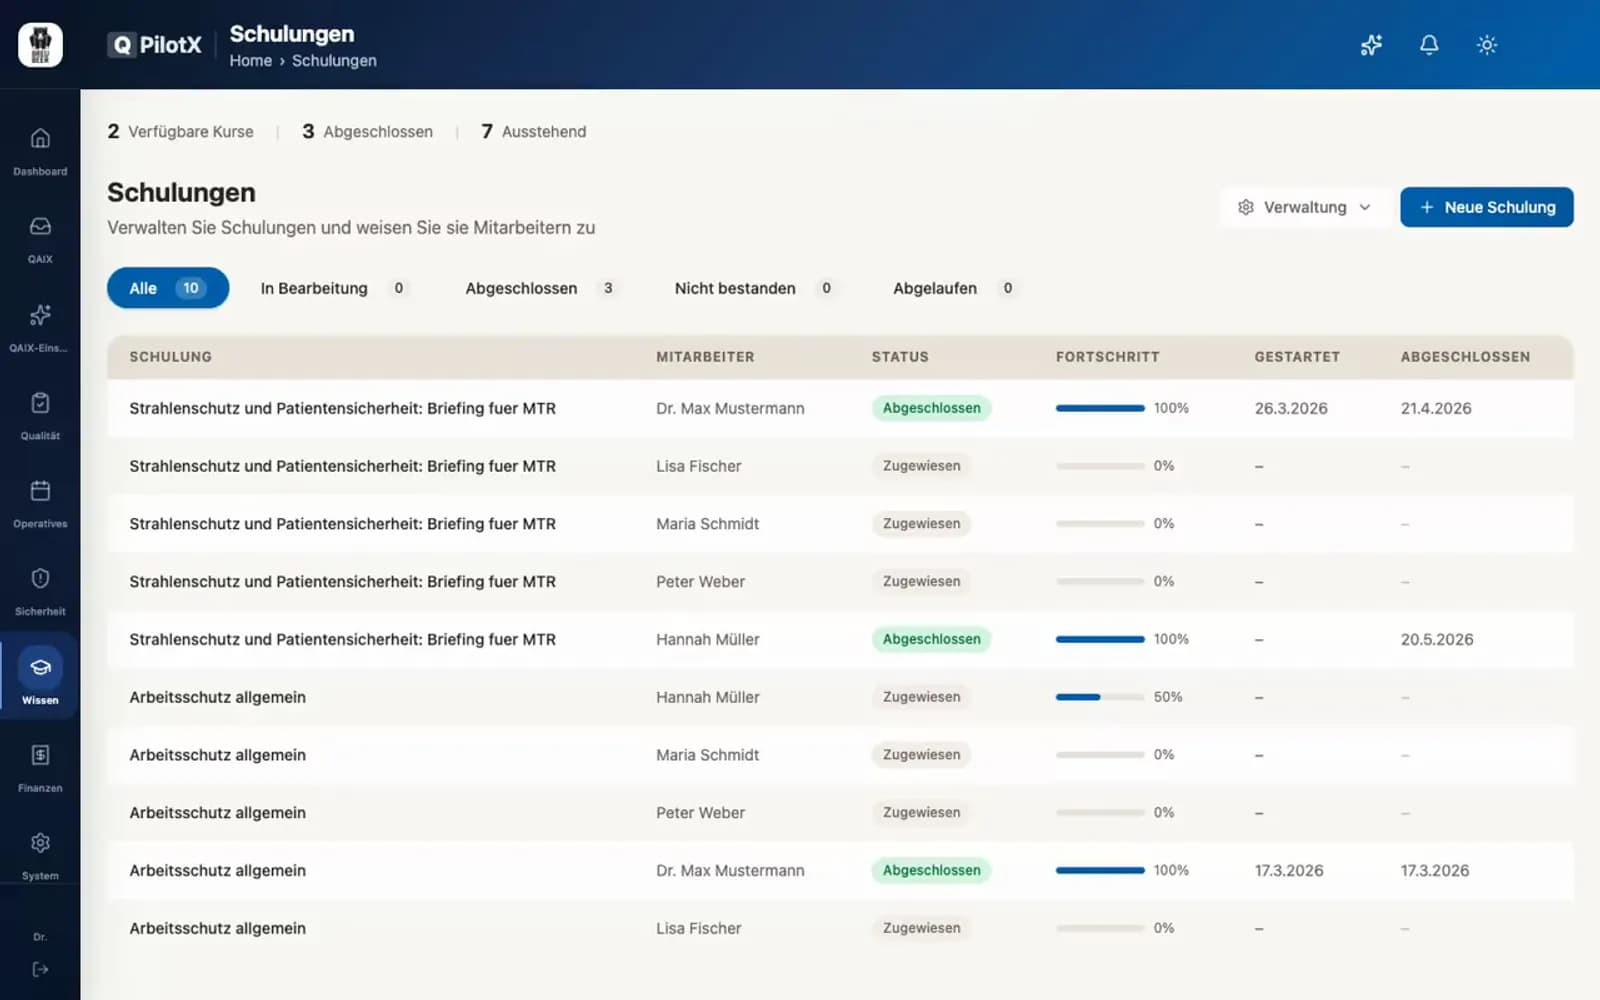The height and width of the screenshot is (1000, 1600).
Task: Click the FORTSCHRITT column header
Action: click(1107, 357)
